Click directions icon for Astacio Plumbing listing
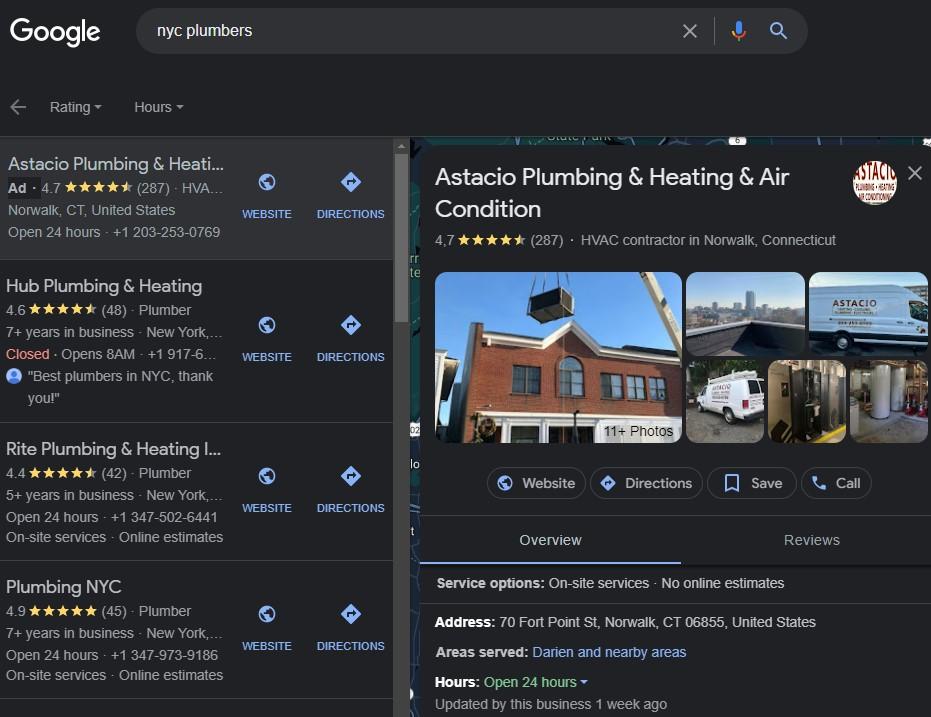931x717 pixels. tap(350, 182)
